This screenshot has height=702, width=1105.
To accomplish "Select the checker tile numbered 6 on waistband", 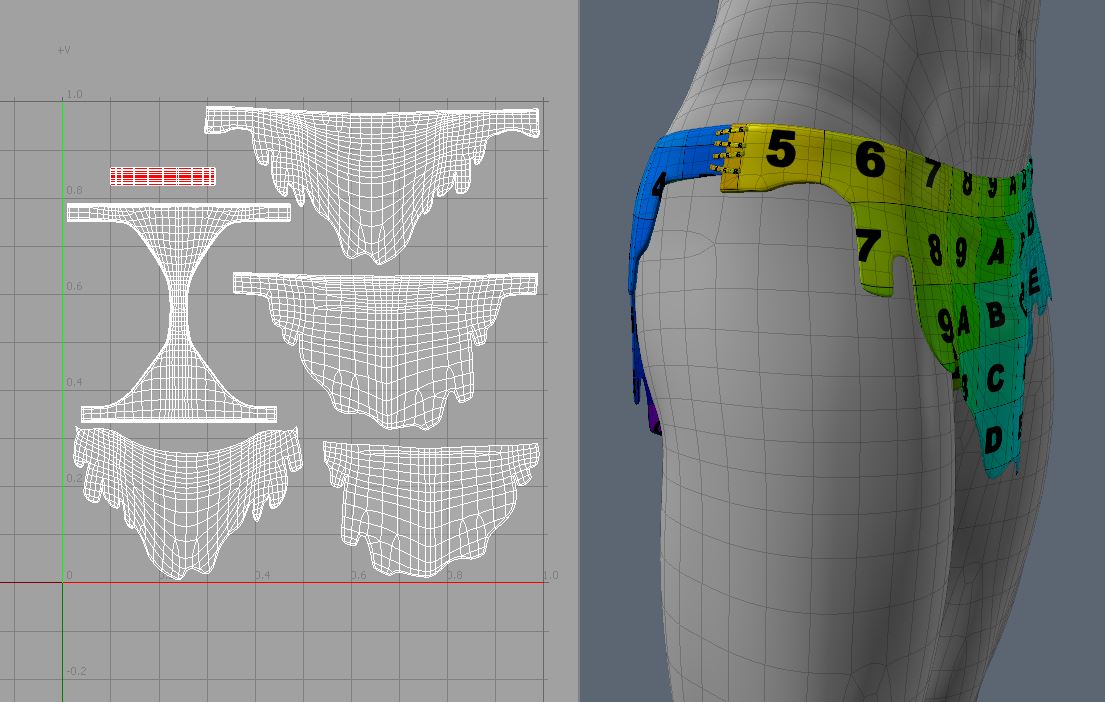I will click(870, 159).
